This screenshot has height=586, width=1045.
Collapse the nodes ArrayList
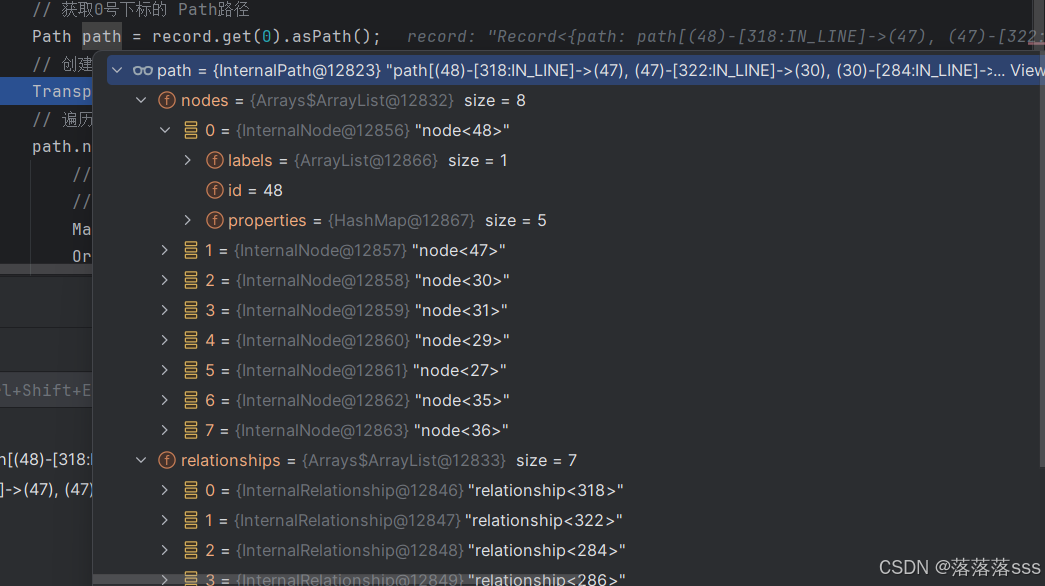click(141, 100)
